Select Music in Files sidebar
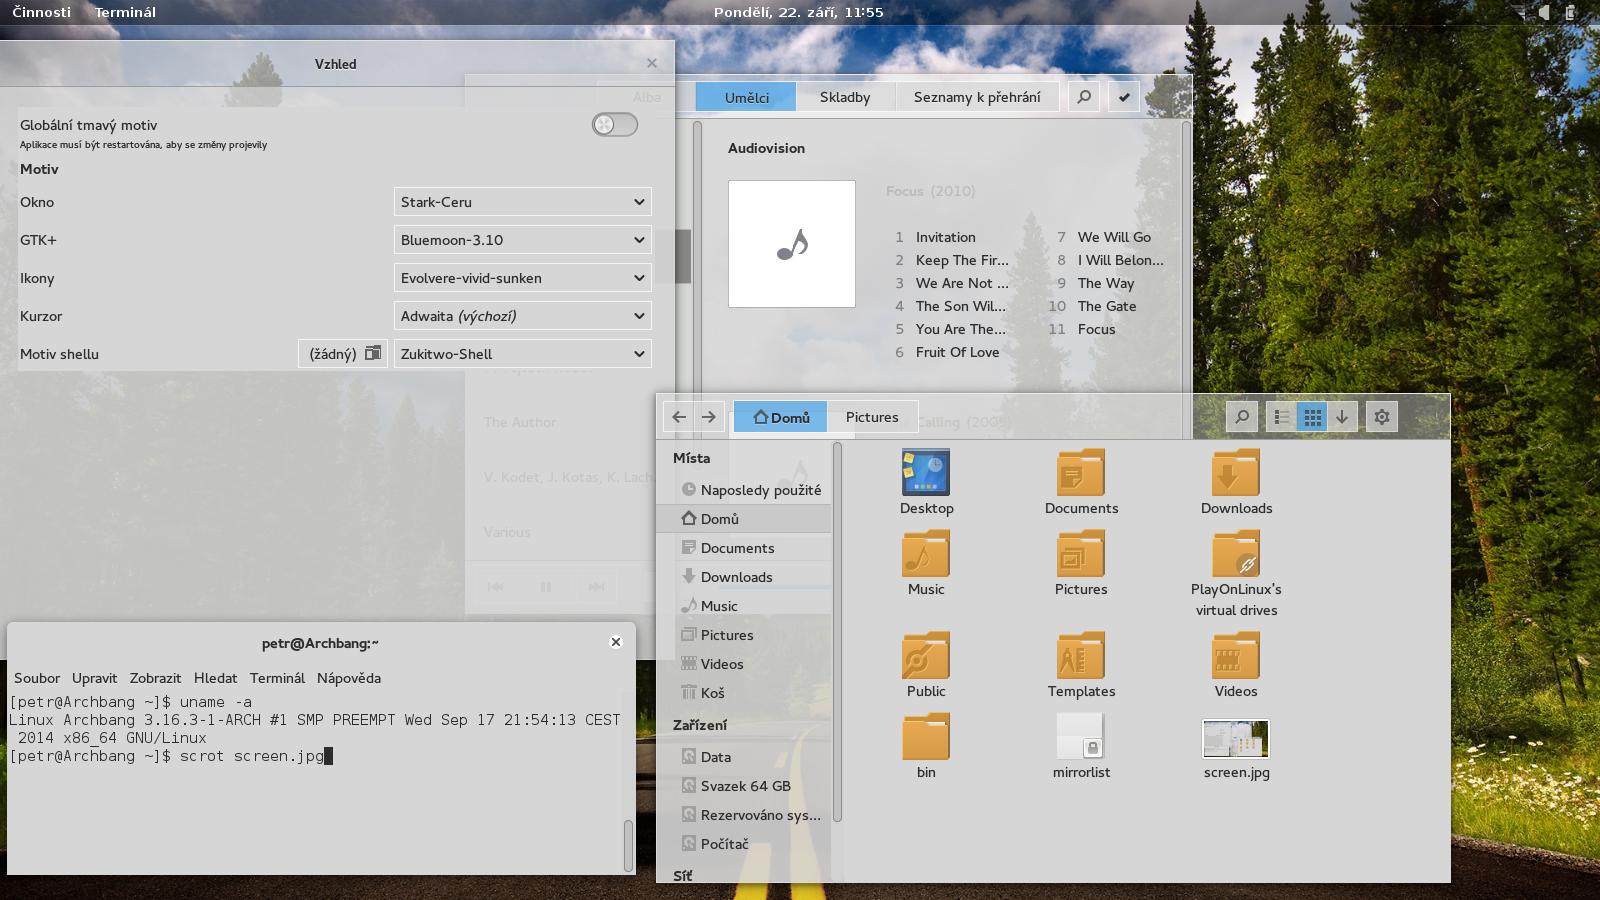Screen dimensions: 1600x900 click(744, 606)
